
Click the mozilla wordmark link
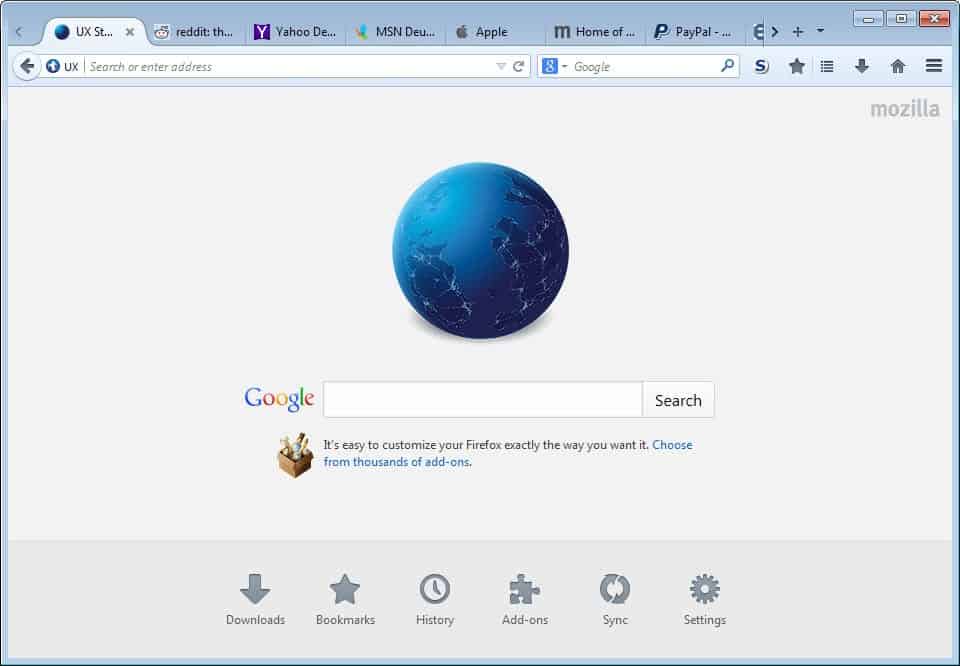904,109
